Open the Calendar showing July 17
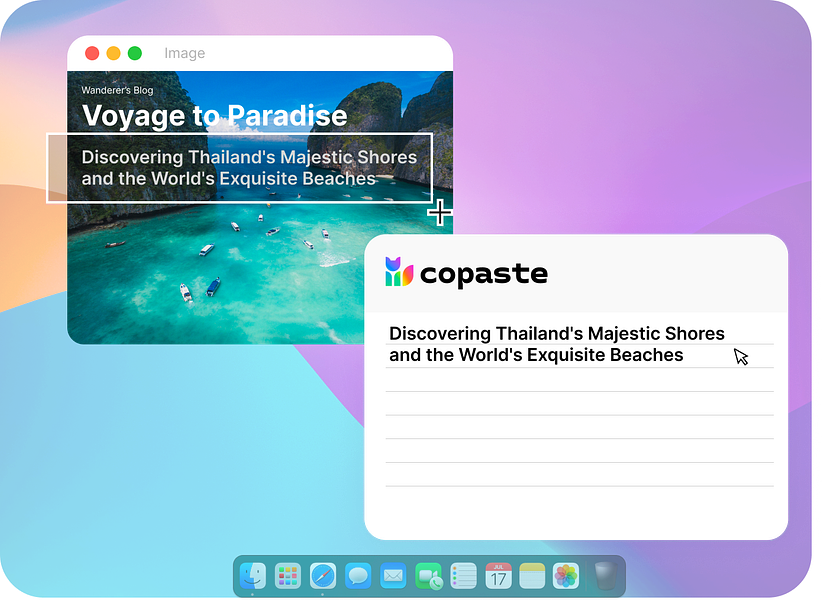Image resolution: width=824 pixels, height=600 pixels. tap(498, 576)
